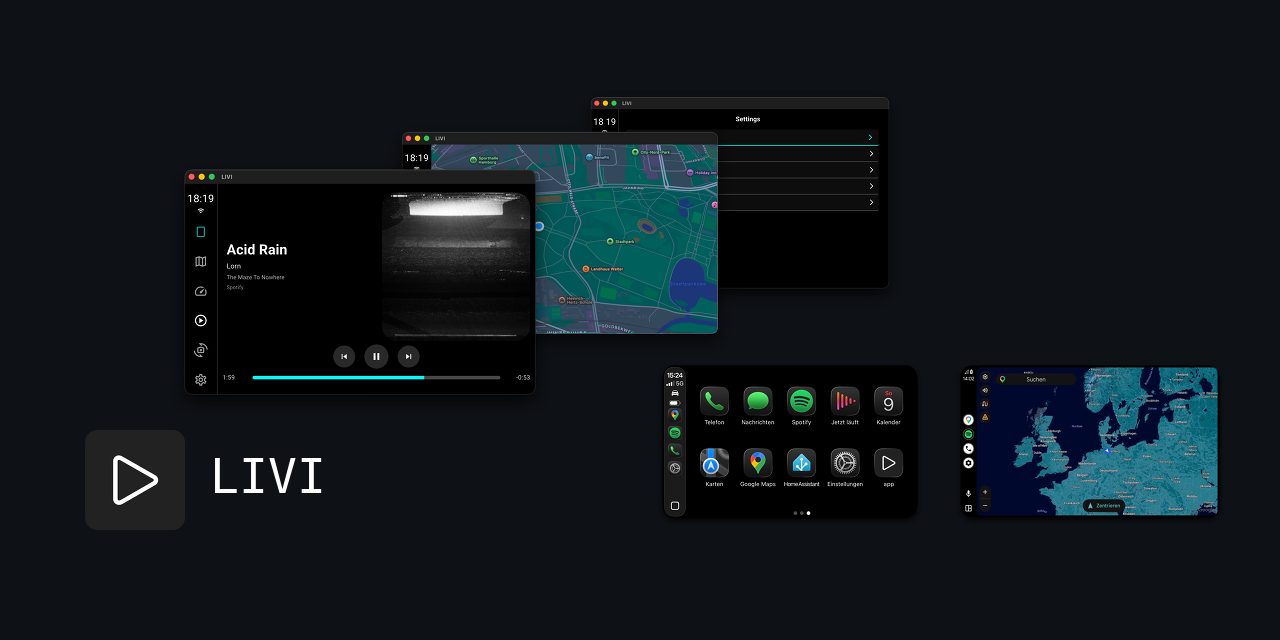Click the Suchen search field on map

point(1036,379)
